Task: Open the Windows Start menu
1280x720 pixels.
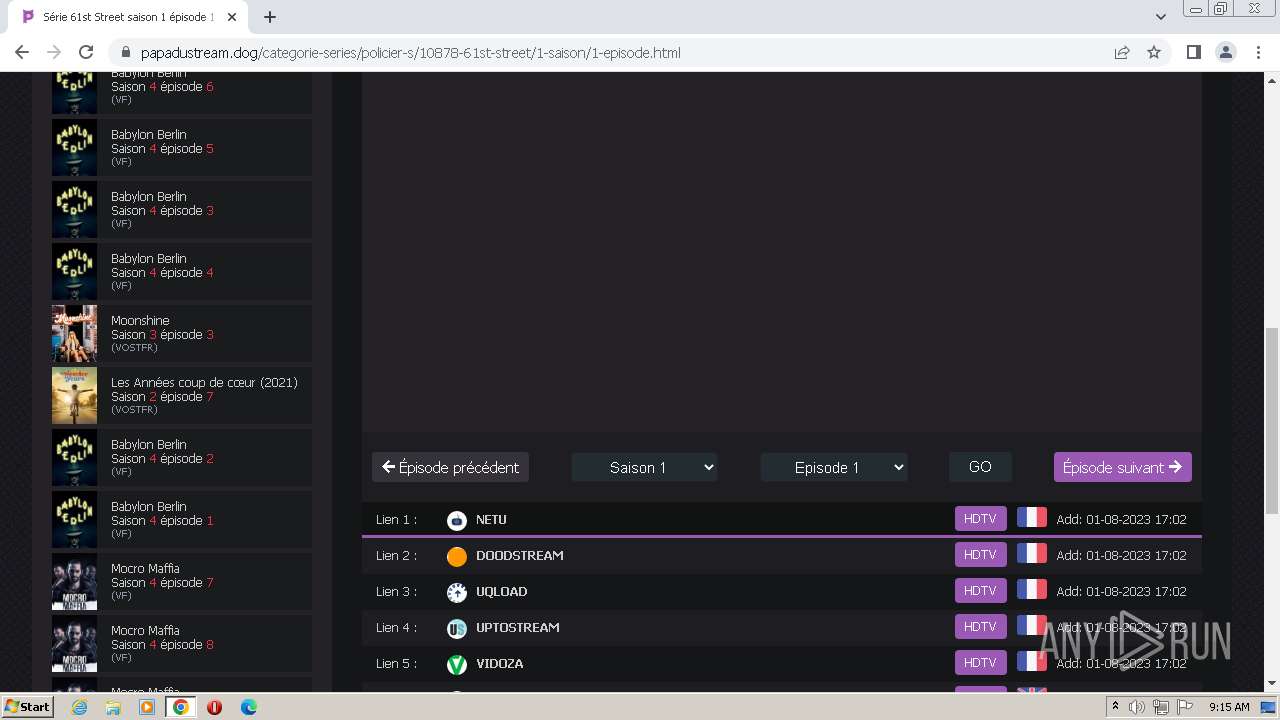Action: coord(28,707)
